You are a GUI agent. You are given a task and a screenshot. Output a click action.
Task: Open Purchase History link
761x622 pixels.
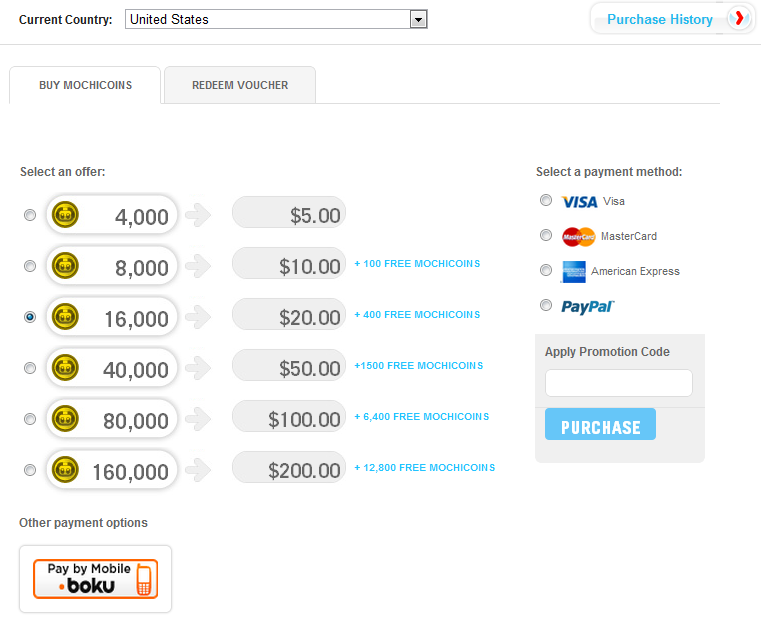pos(659,19)
